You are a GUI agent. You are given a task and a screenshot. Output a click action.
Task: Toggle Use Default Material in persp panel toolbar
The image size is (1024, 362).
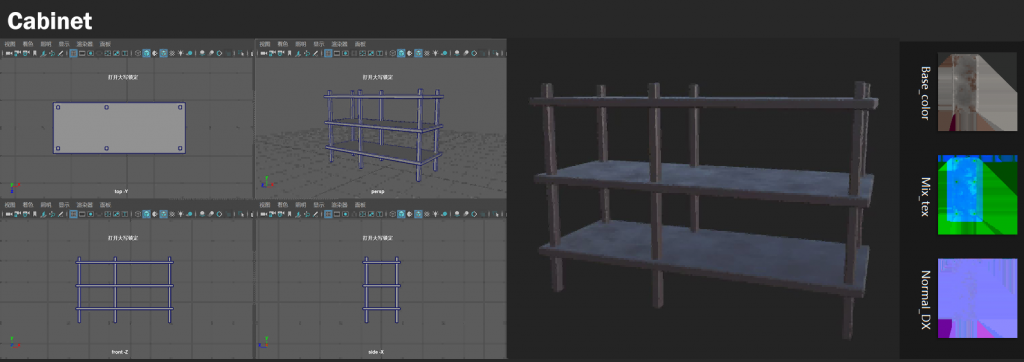[410, 54]
